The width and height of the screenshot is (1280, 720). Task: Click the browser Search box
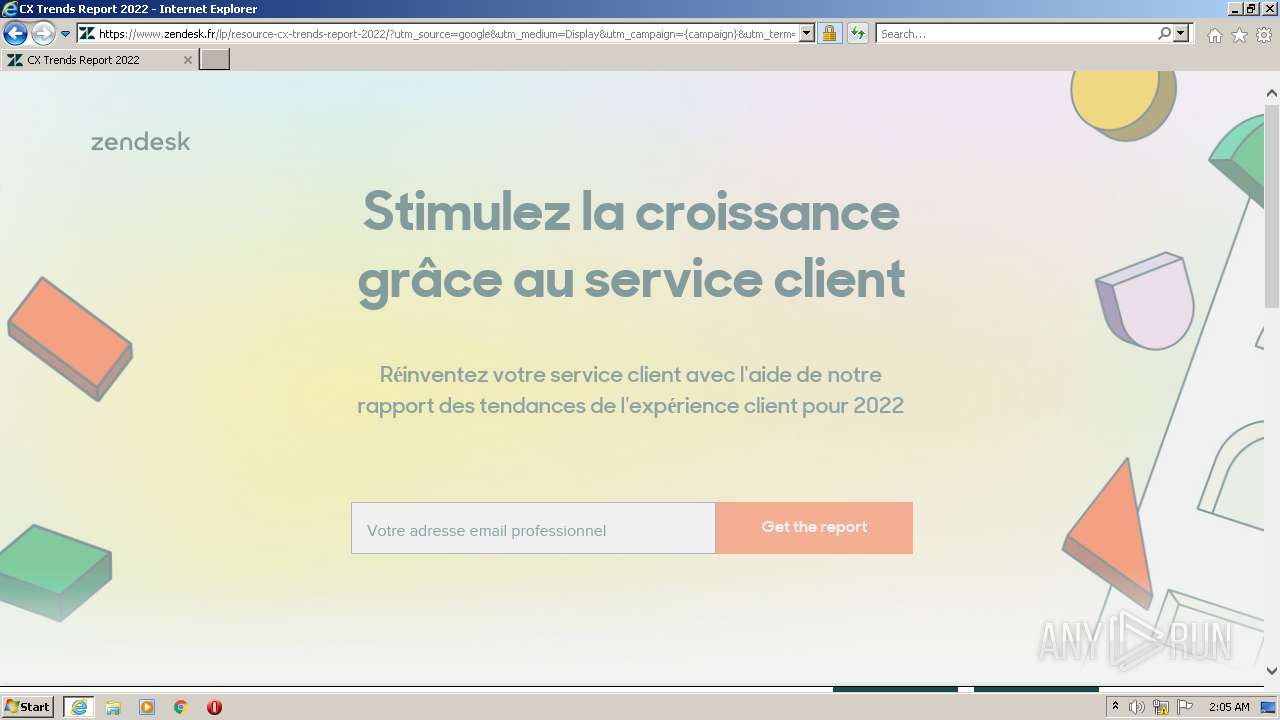pos(1016,33)
